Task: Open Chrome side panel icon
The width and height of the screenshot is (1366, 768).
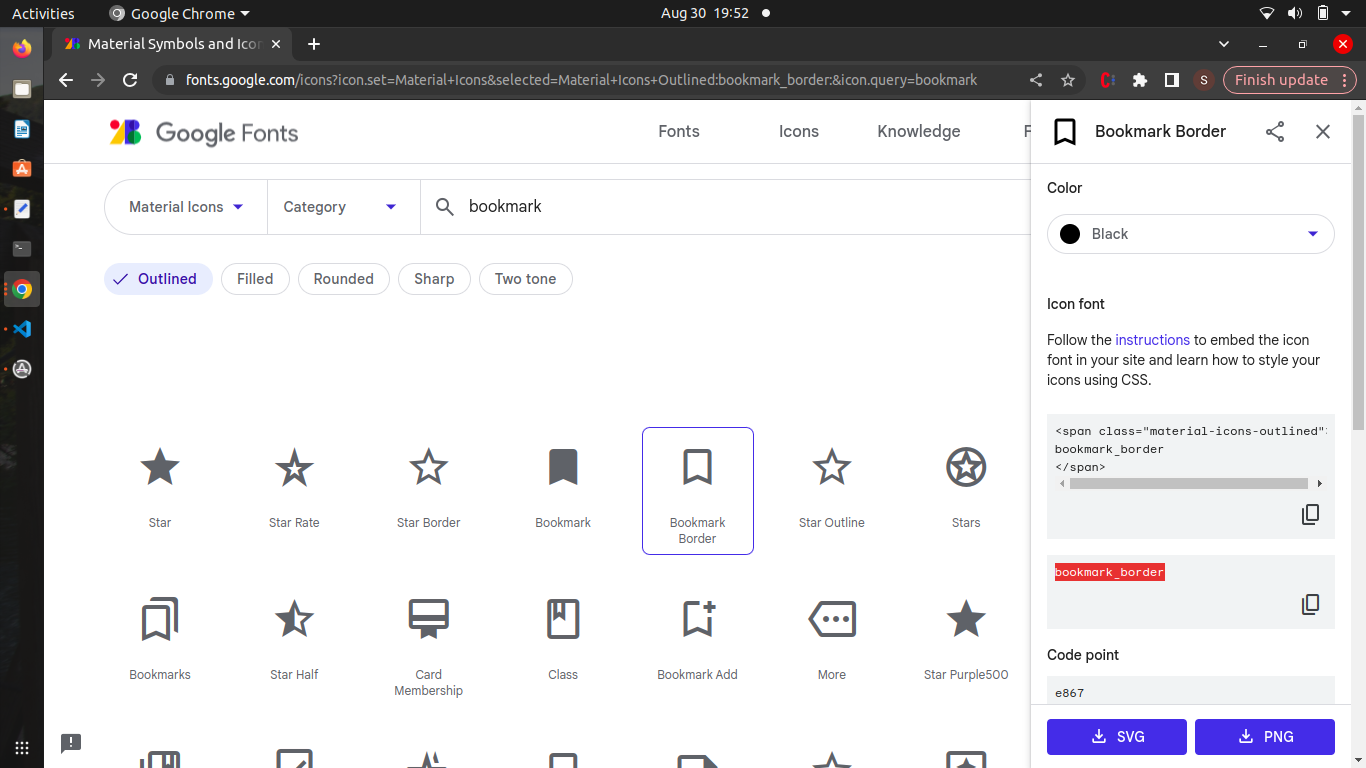Action: coord(1172,80)
